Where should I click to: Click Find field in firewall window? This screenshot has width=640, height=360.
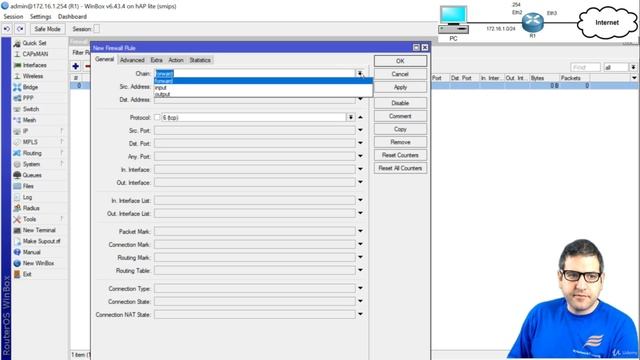(x=585, y=67)
